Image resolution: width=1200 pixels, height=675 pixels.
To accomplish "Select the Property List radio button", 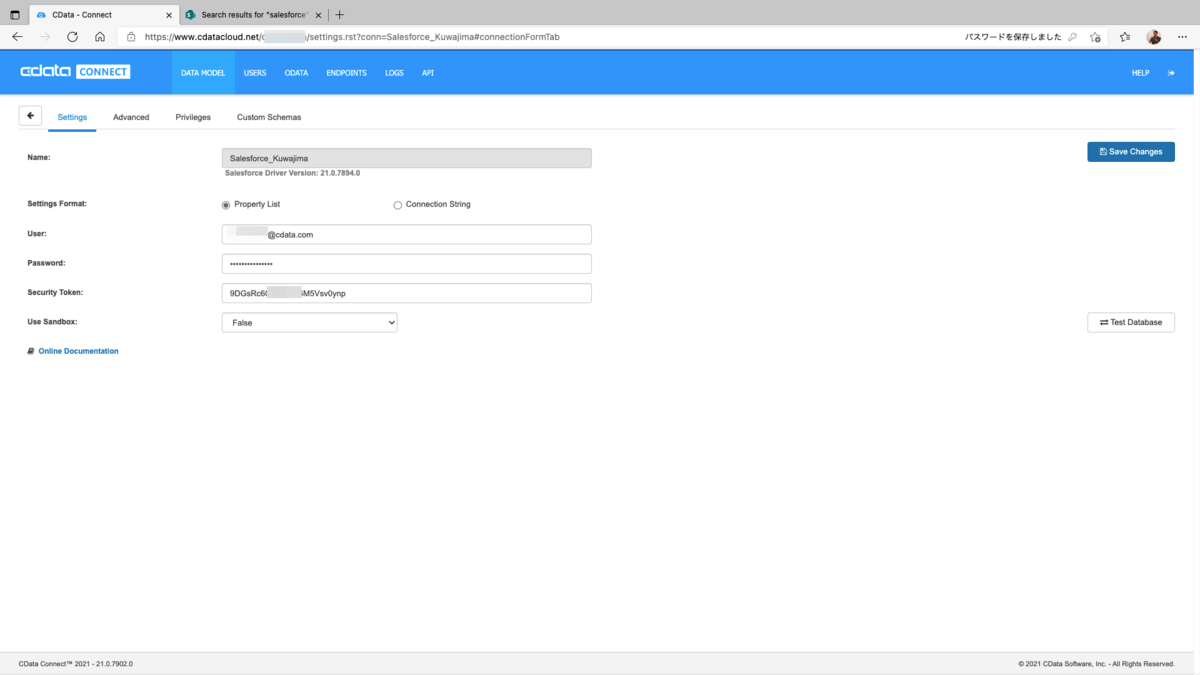I will 226,205.
